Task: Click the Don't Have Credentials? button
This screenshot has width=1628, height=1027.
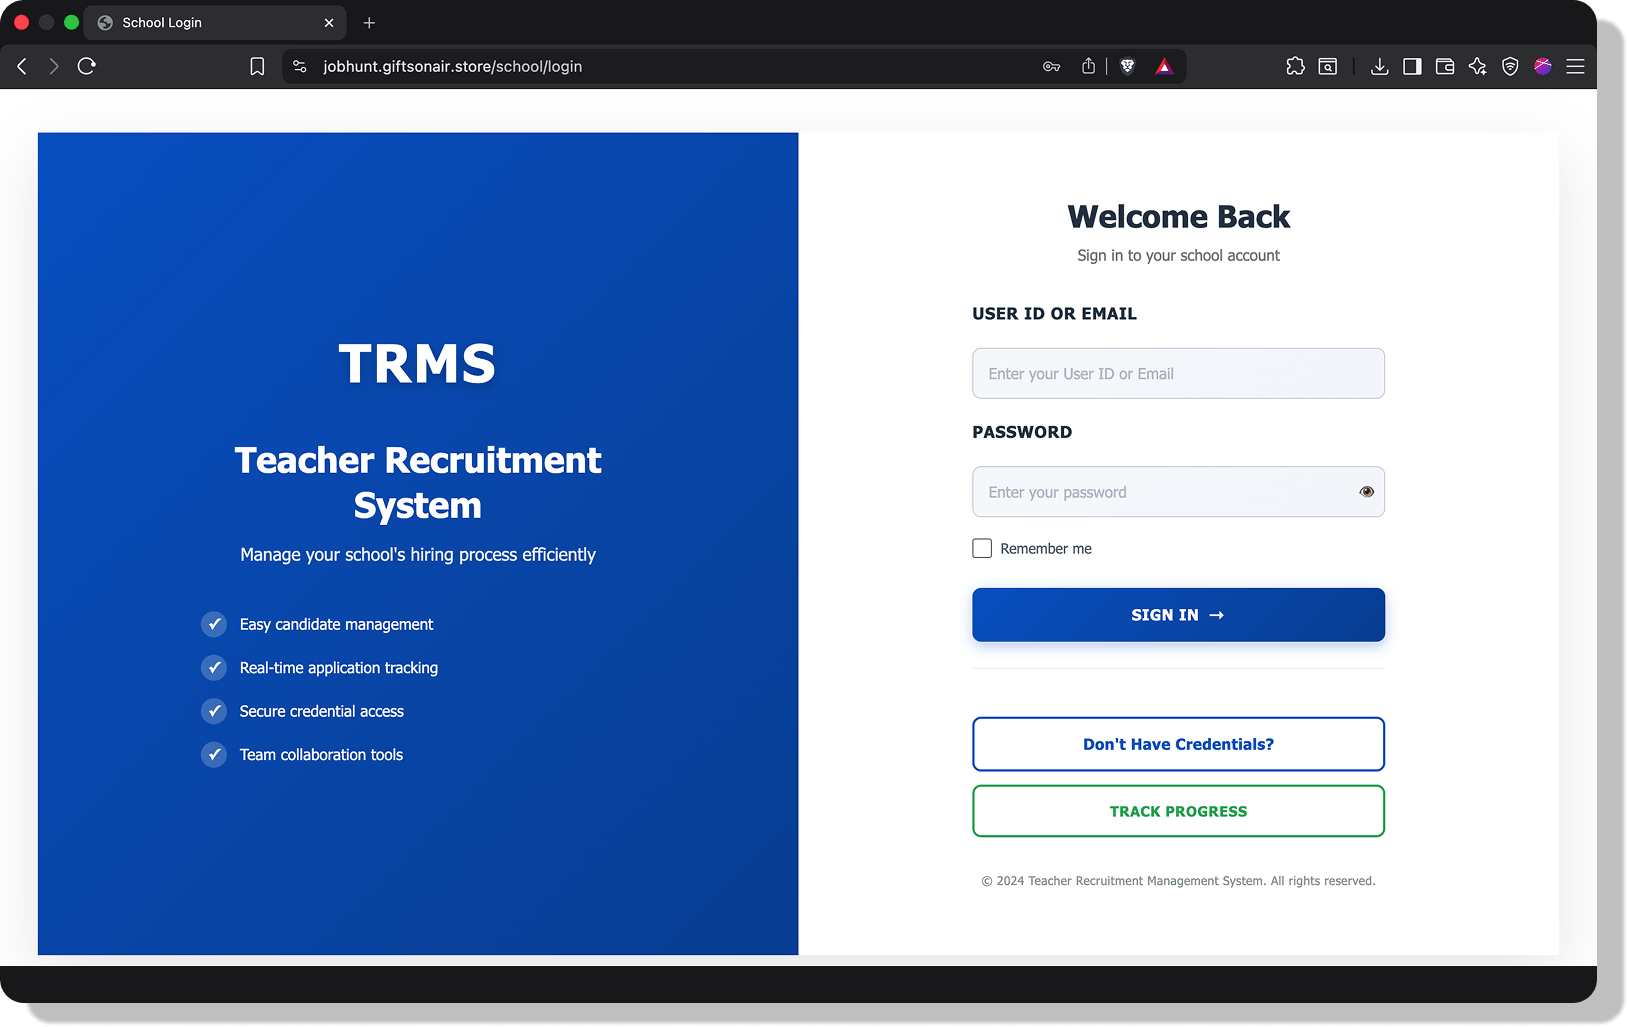Action: click(x=1178, y=744)
